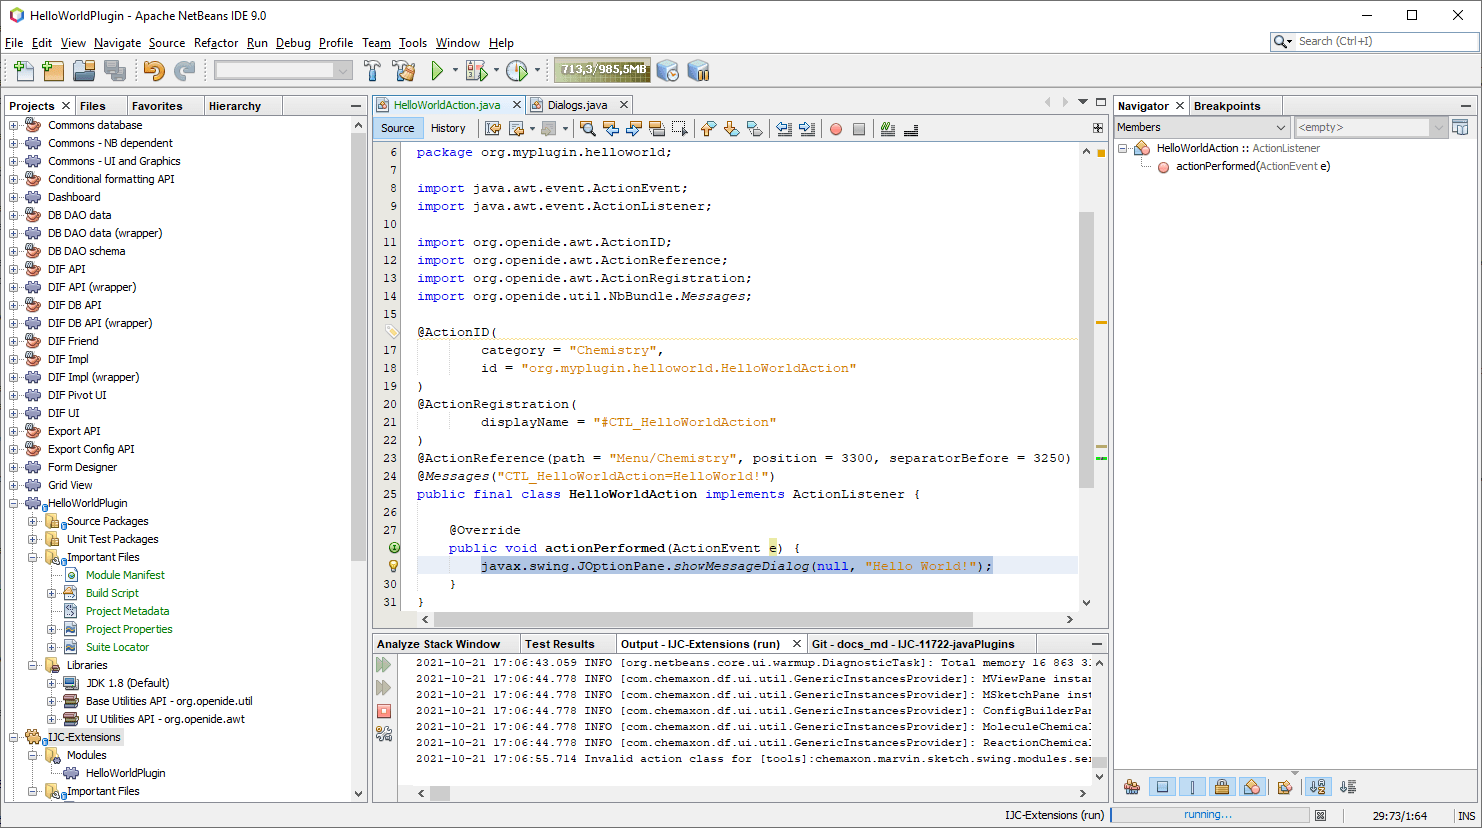This screenshot has width=1482, height=828.
Task: Open the Members dropdown in Navigator
Action: [x=1201, y=127]
